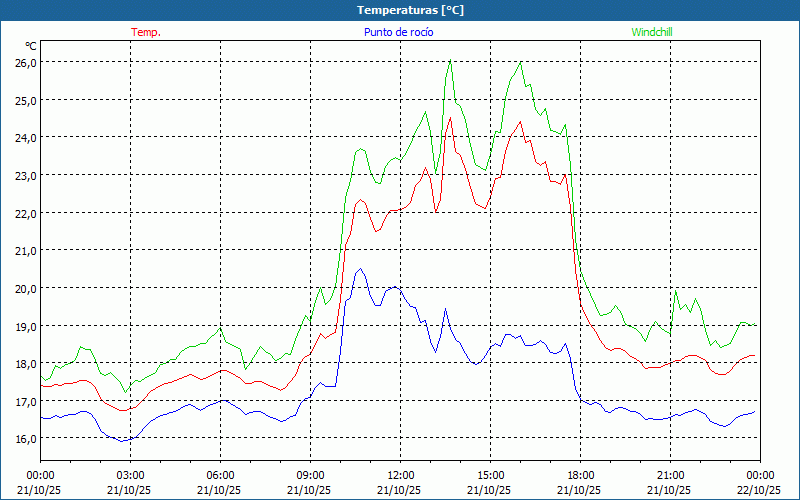Click the °C unit label on the y-axis
Image resolution: width=800 pixels, height=500 pixels.
31,46
